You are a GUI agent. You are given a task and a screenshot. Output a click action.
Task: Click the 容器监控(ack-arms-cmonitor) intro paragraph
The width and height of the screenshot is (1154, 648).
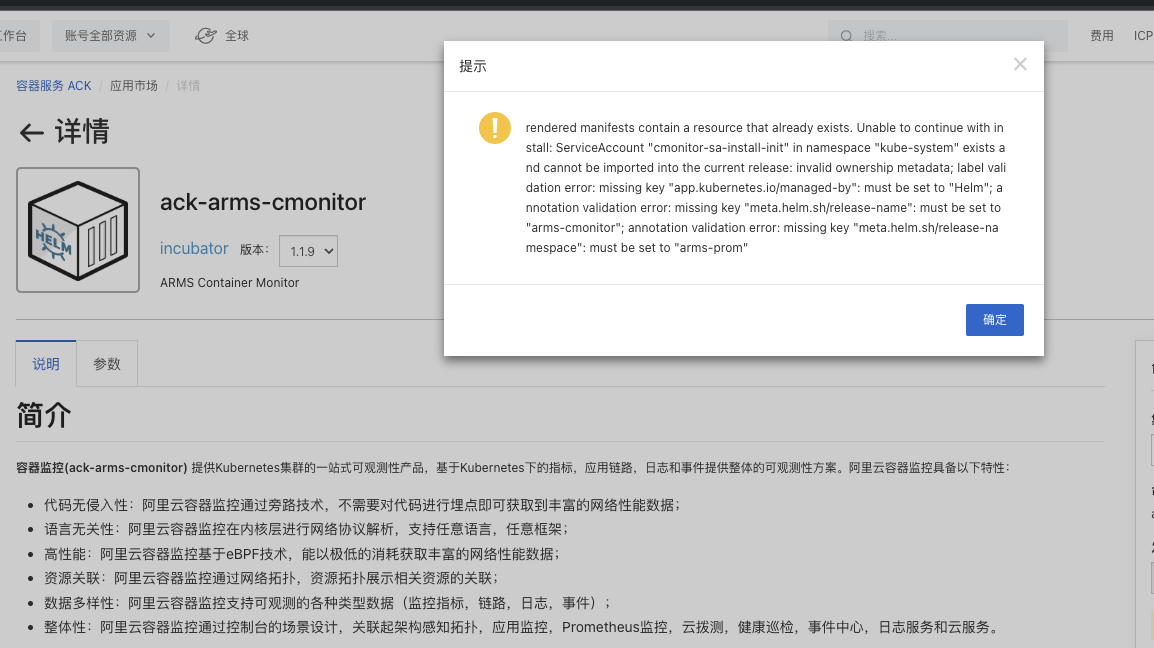point(514,468)
